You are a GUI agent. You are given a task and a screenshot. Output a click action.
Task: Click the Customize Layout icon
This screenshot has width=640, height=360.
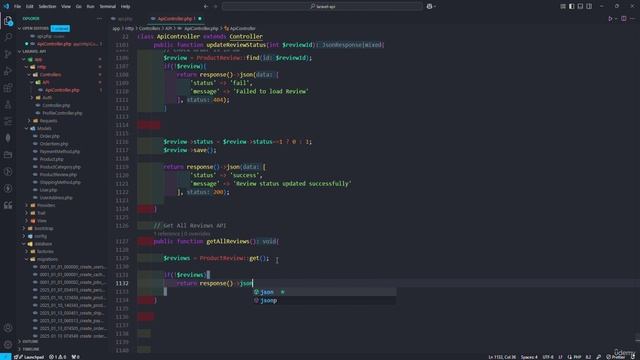coord(563,7)
